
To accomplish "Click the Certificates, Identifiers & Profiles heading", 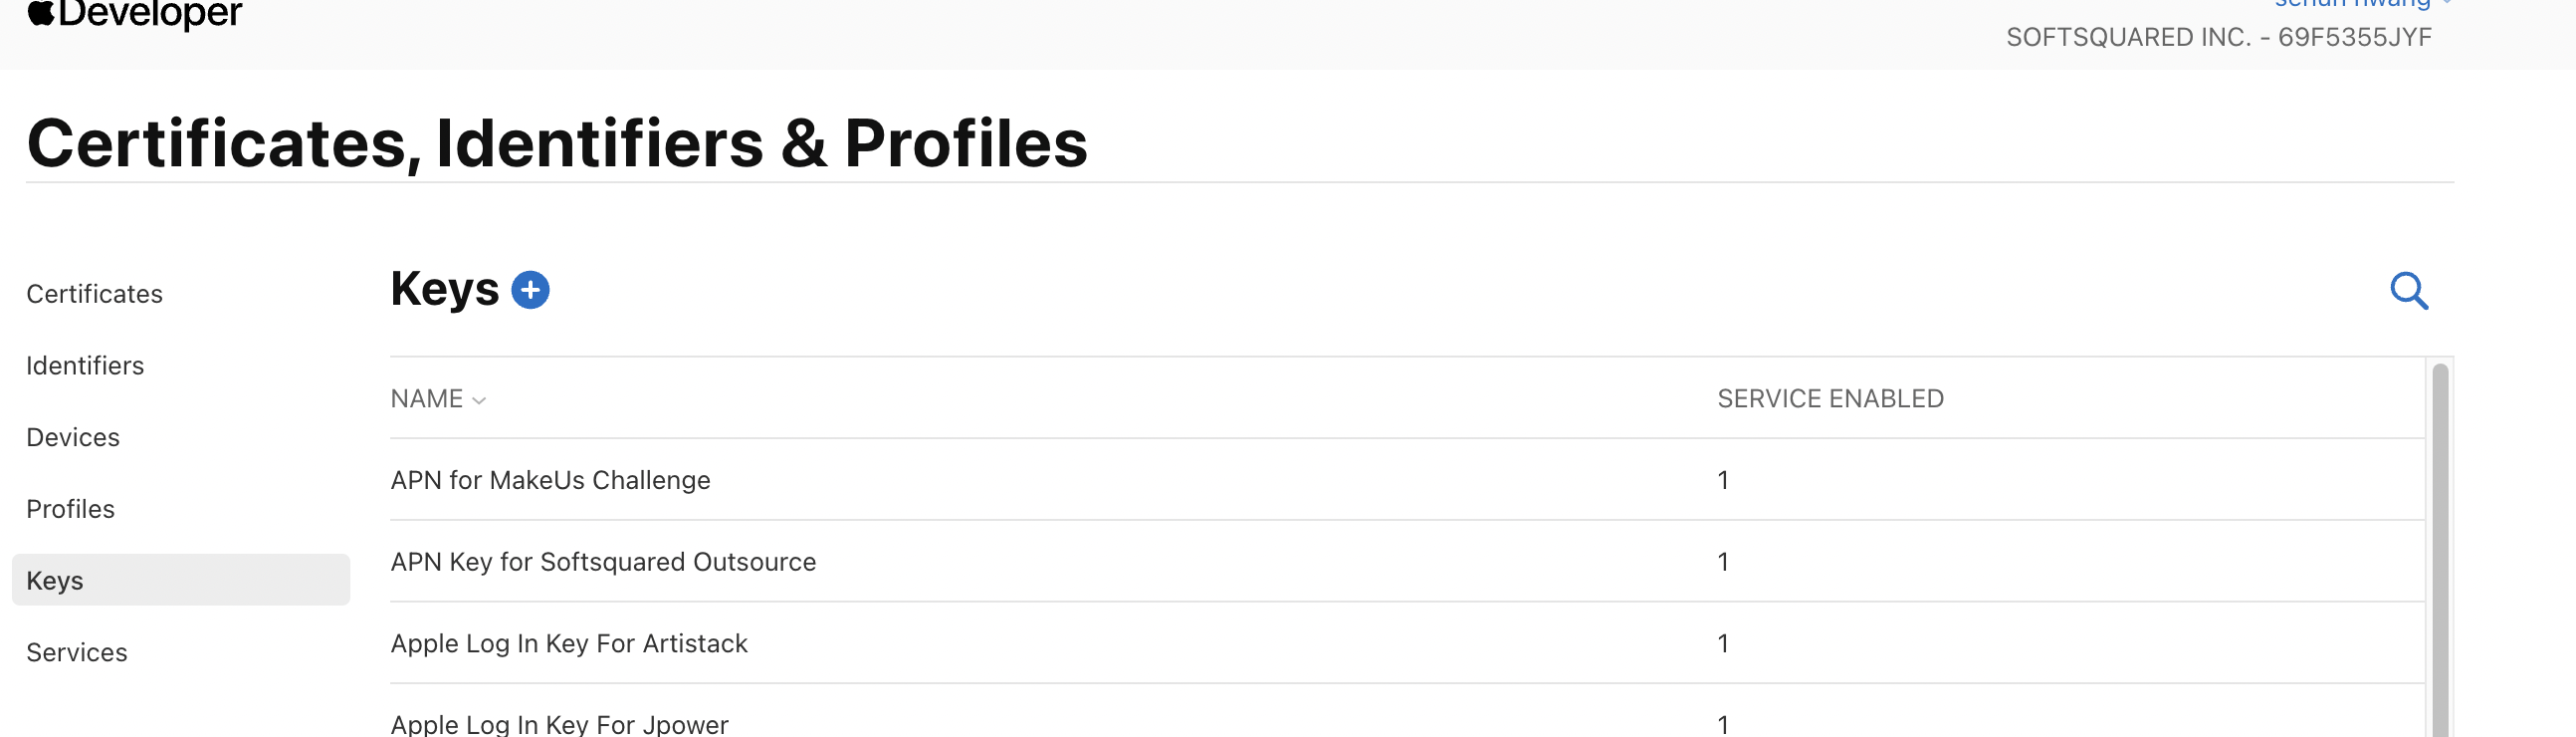I will point(557,143).
